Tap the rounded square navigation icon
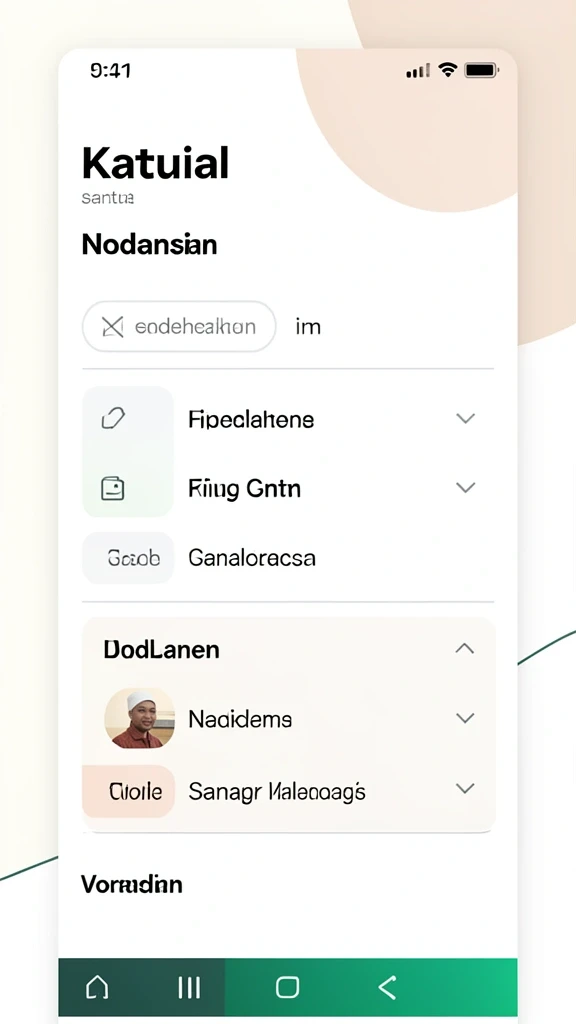The image size is (576, 1024). (287, 987)
